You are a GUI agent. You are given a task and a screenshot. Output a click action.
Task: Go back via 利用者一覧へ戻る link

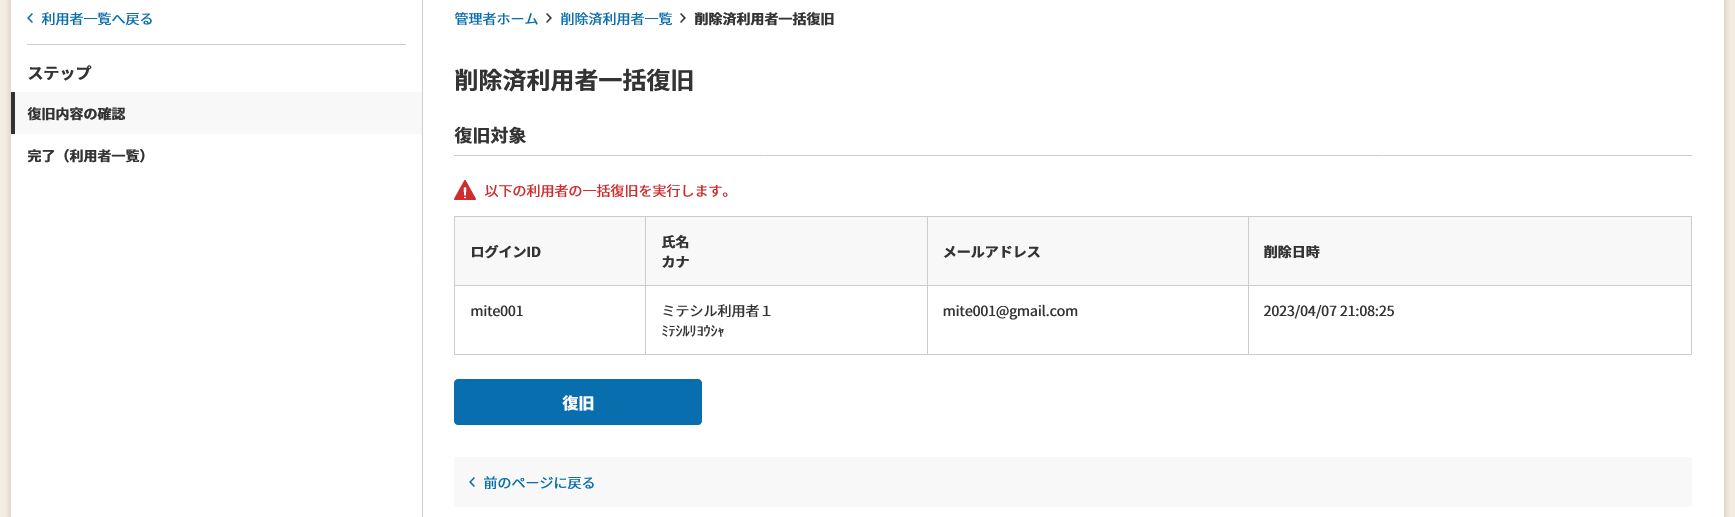97,19
